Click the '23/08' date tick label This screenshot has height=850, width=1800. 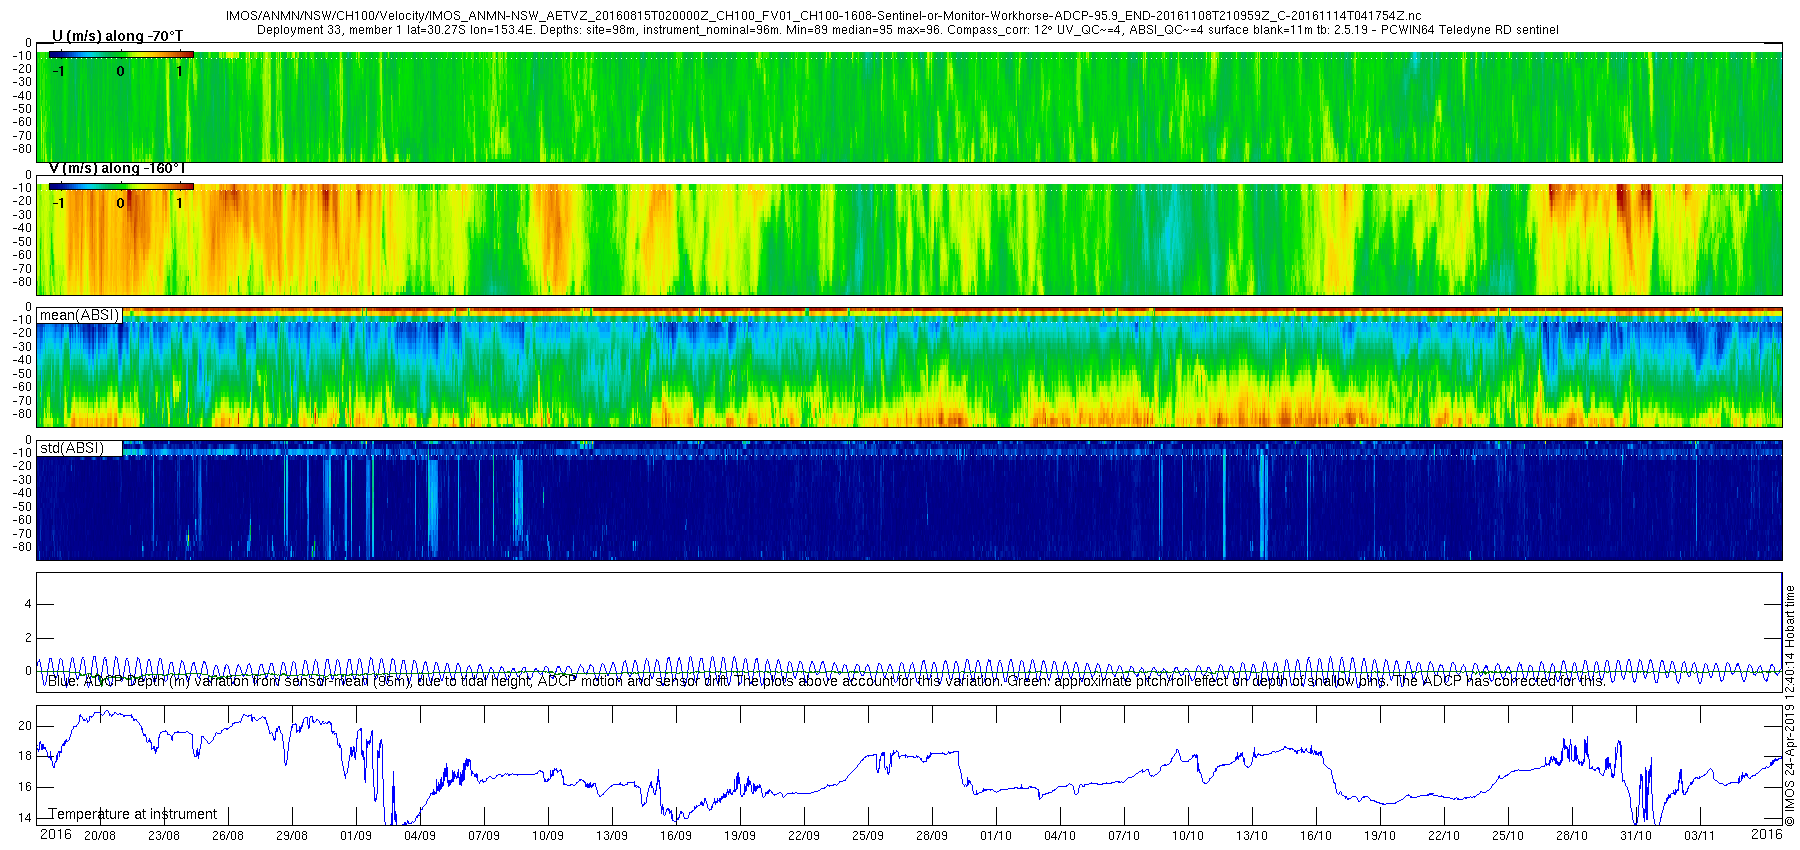(x=164, y=836)
